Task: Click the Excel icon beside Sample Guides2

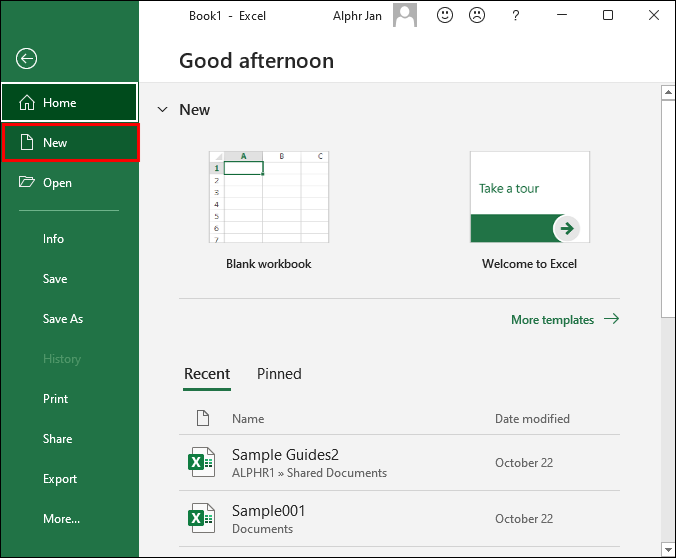Action: click(x=203, y=463)
